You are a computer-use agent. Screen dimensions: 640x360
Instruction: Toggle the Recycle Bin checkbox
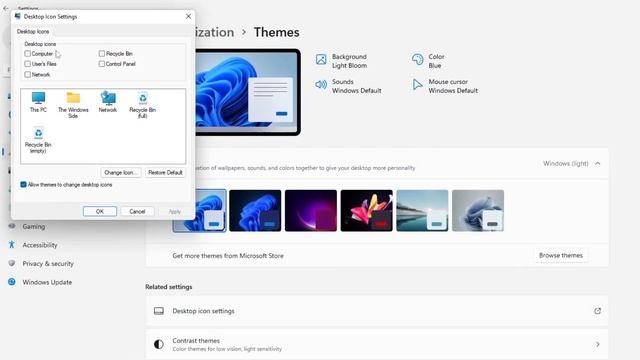click(x=102, y=53)
